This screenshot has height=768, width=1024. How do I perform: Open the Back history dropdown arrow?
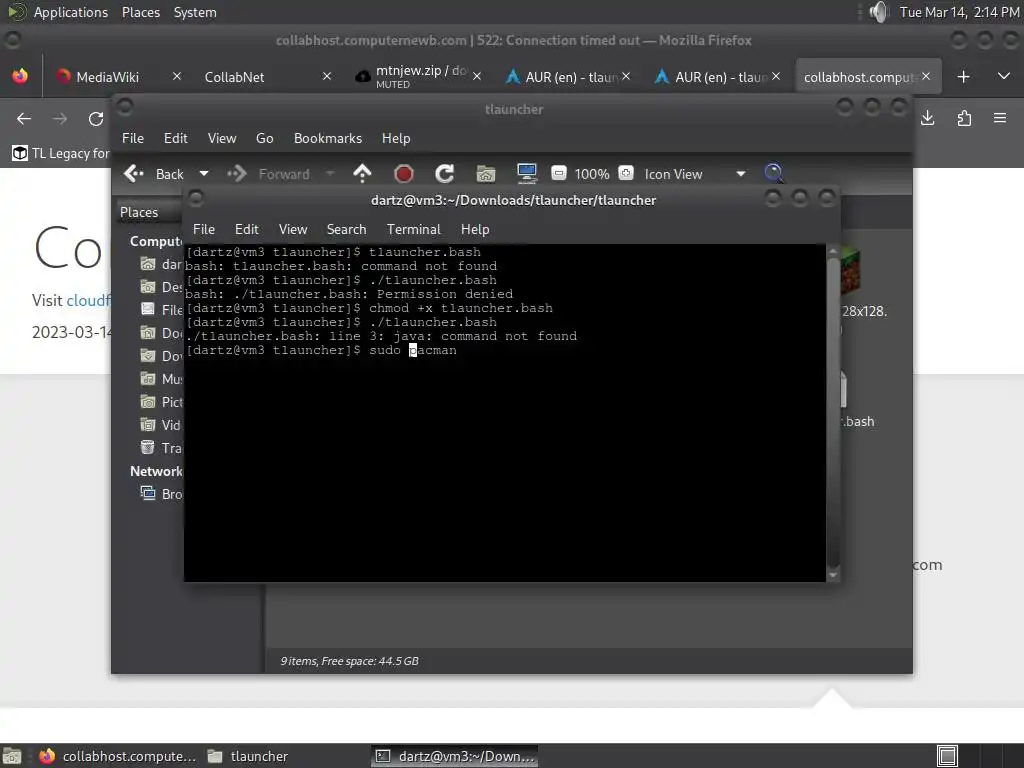204,174
